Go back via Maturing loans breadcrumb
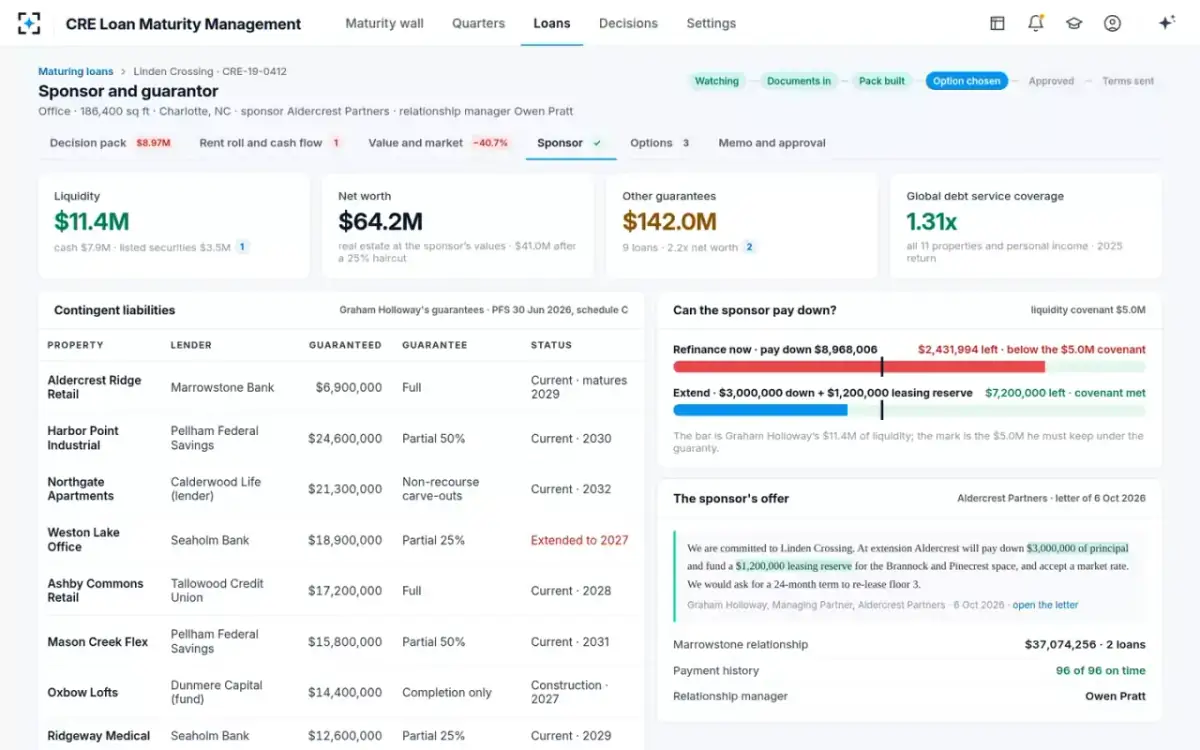Viewport: 1200px width, 750px height. (x=75, y=71)
